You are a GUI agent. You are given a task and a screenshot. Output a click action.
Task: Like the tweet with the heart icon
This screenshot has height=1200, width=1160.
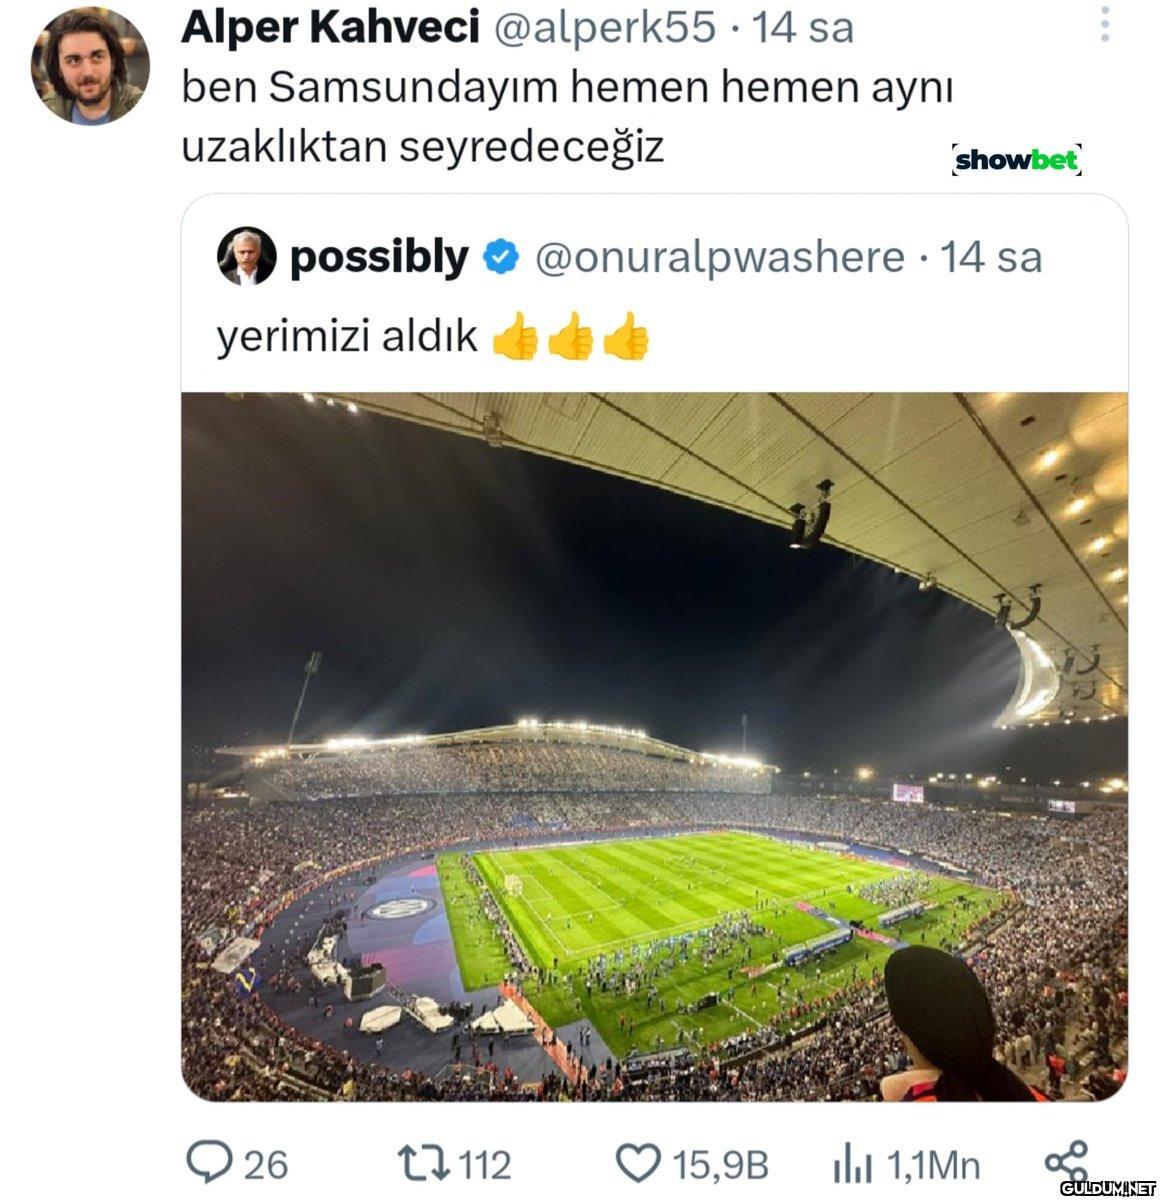click(637, 1163)
